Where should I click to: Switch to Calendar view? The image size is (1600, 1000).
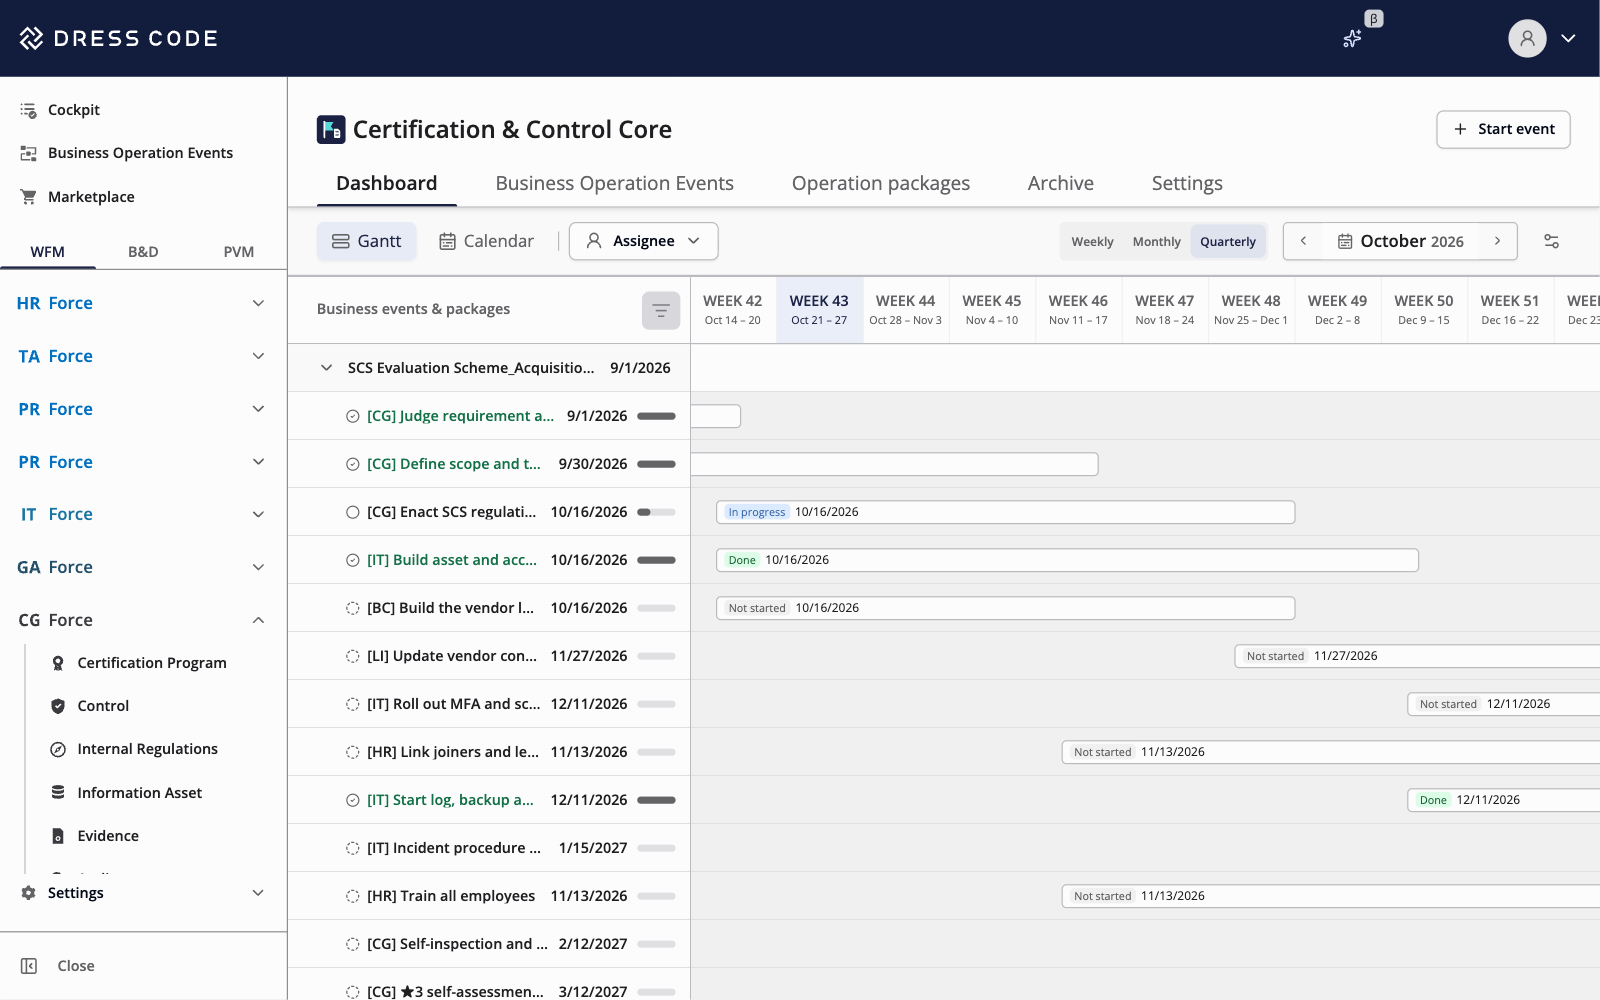(x=486, y=241)
